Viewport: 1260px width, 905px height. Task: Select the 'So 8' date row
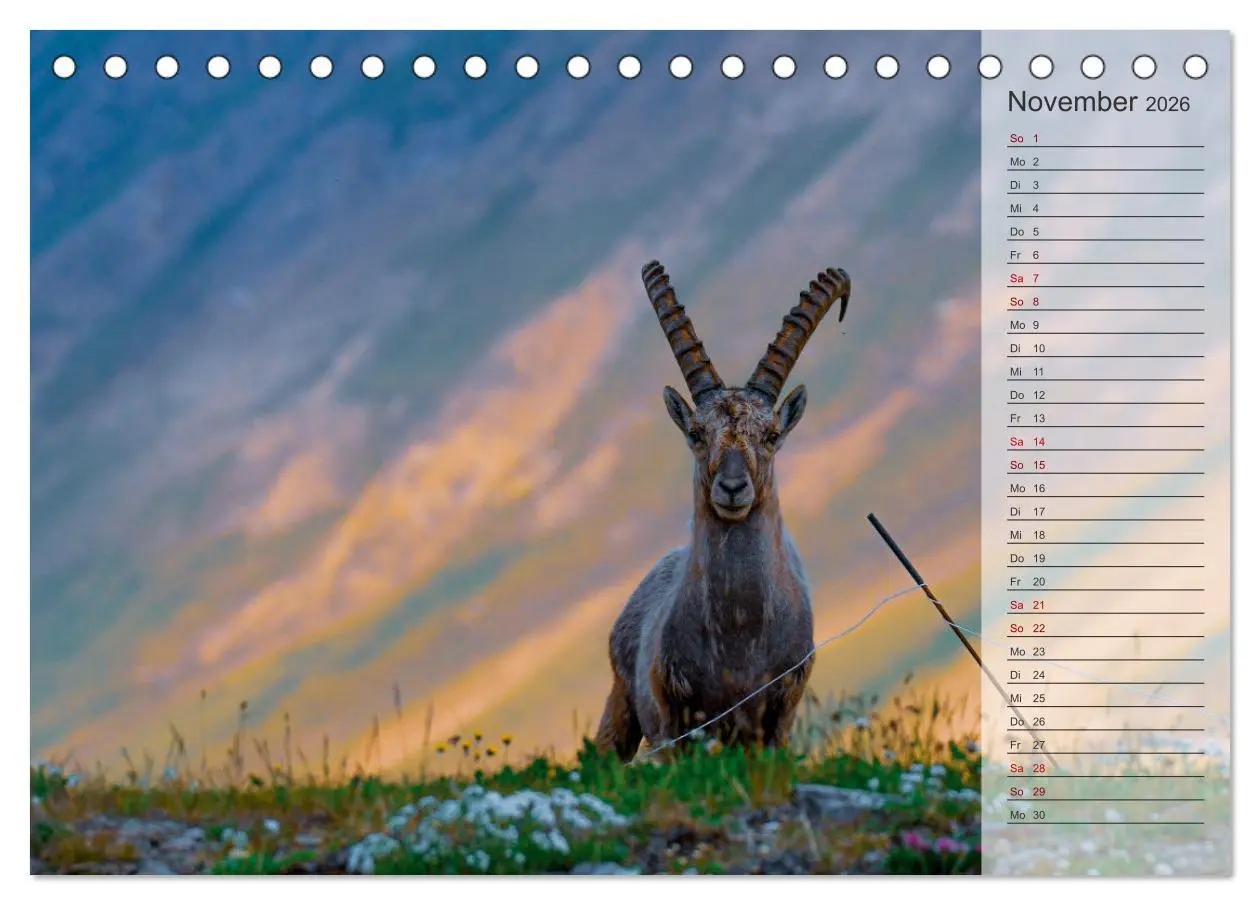point(1105,301)
